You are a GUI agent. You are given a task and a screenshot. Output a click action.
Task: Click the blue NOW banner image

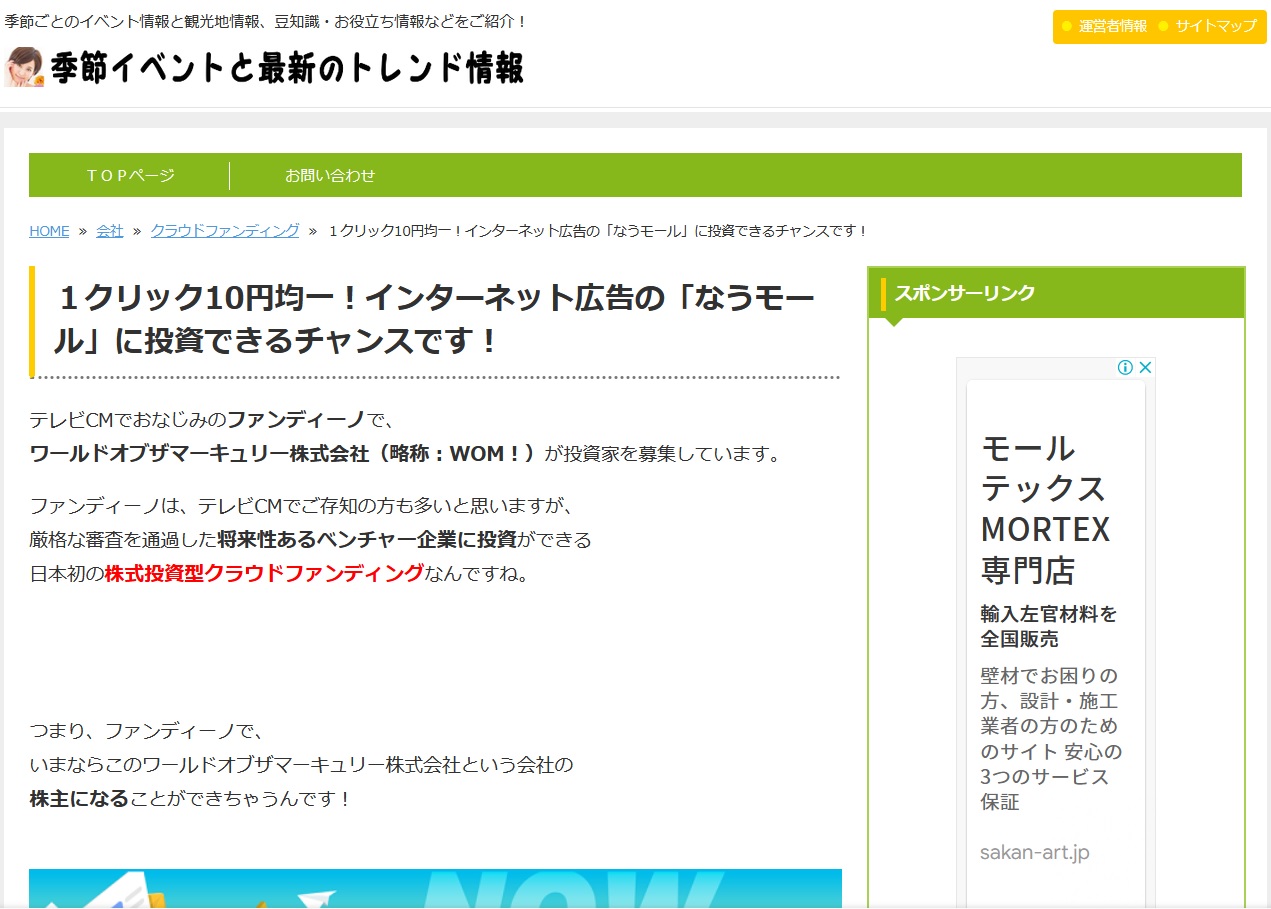pyautogui.click(x=435, y=888)
